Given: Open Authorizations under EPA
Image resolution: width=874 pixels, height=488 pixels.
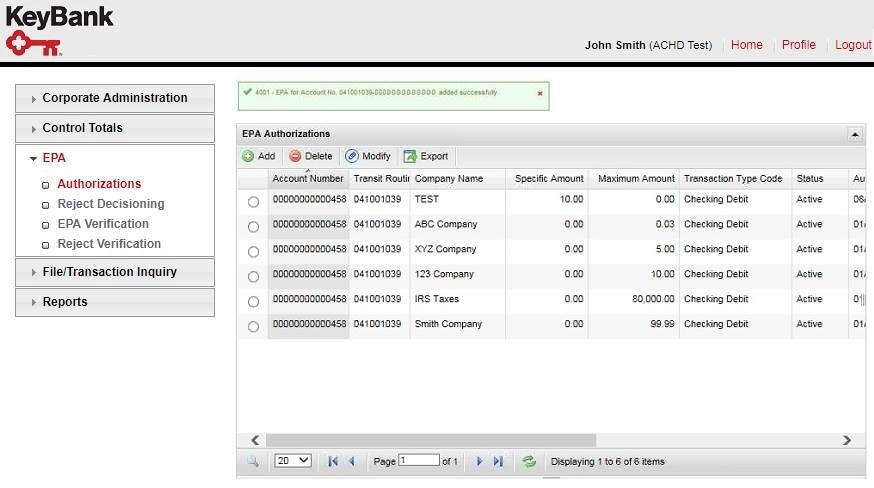Looking at the screenshot, I should (99, 183).
